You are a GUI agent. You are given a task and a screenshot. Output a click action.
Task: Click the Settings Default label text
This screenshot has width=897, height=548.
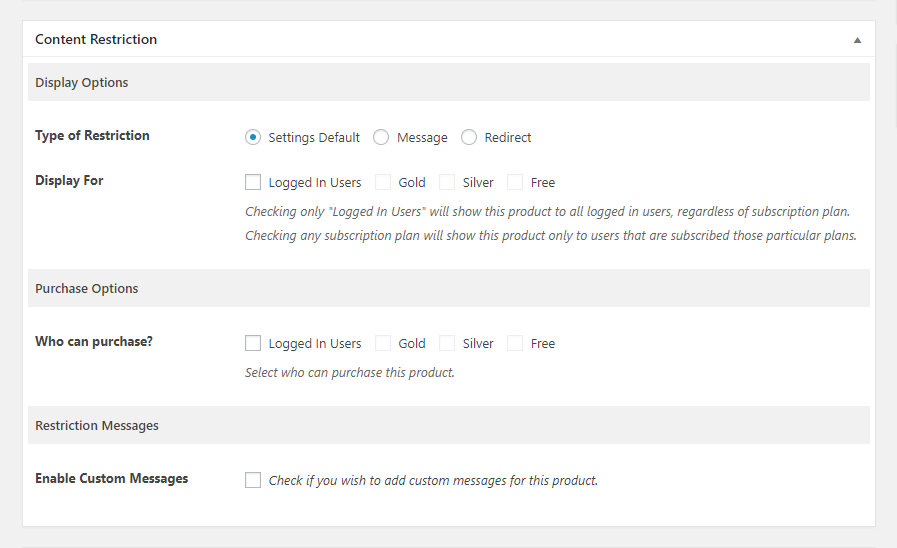point(314,138)
